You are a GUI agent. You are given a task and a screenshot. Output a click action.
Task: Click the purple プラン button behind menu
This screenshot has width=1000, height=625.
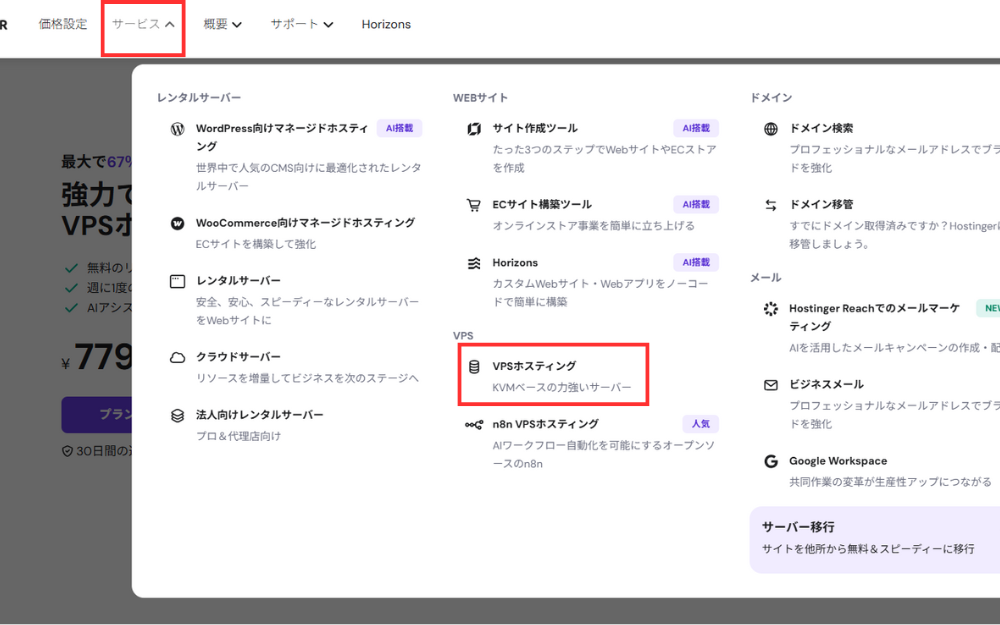(97, 415)
